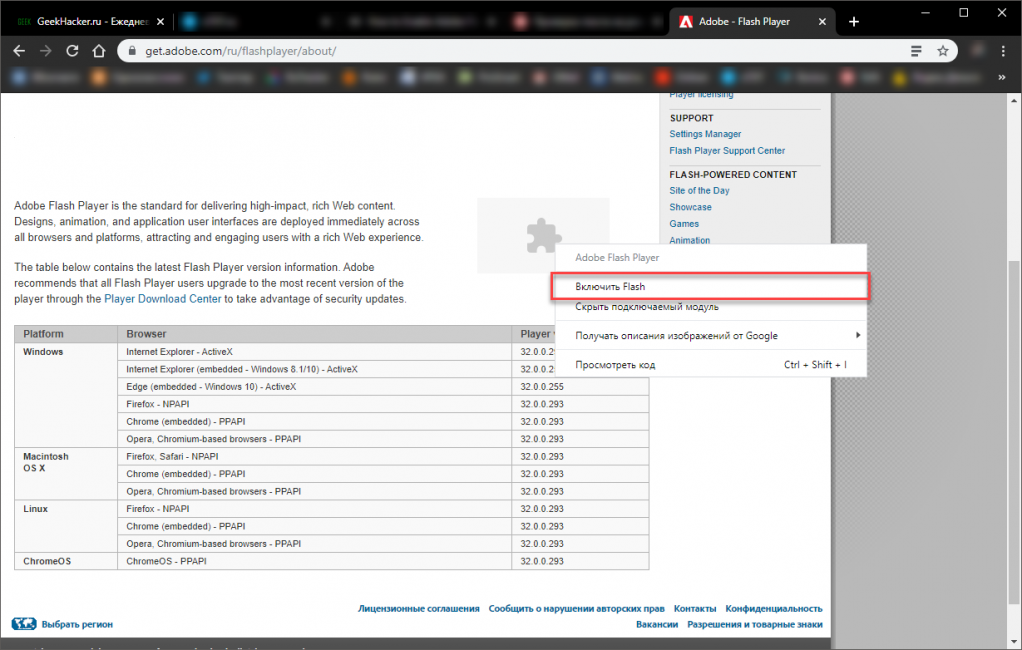Go to Flash Player Support Center
Screen dimensions: 1022x650
(727, 151)
